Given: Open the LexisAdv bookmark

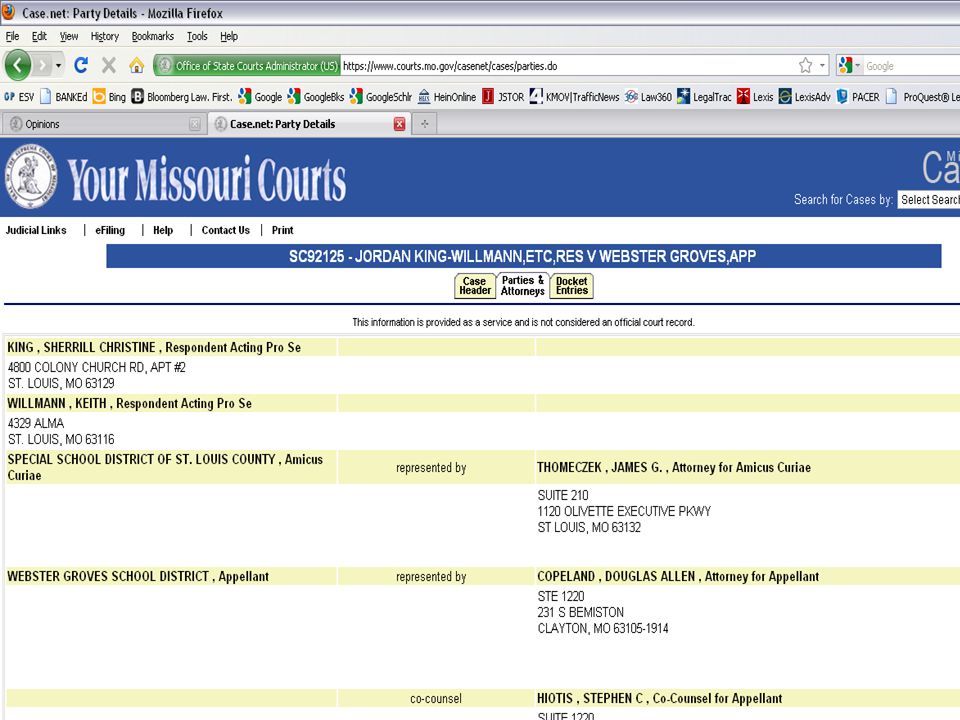Looking at the screenshot, I should [x=804, y=97].
